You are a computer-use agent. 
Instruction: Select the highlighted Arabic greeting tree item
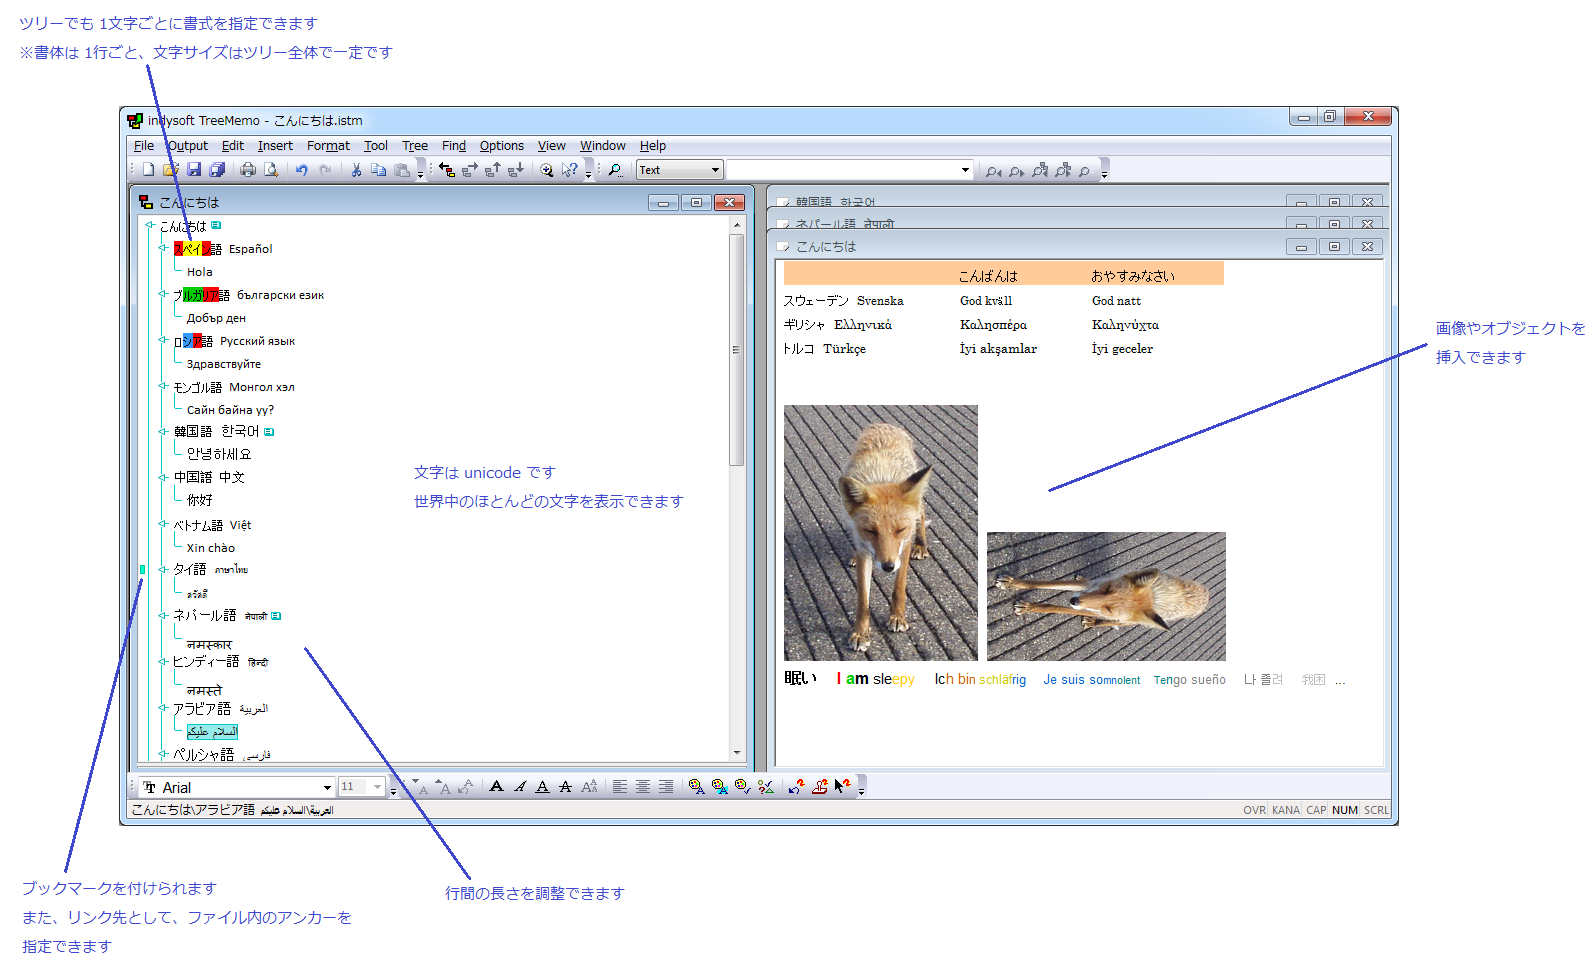pyautogui.click(x=212, y=731)
